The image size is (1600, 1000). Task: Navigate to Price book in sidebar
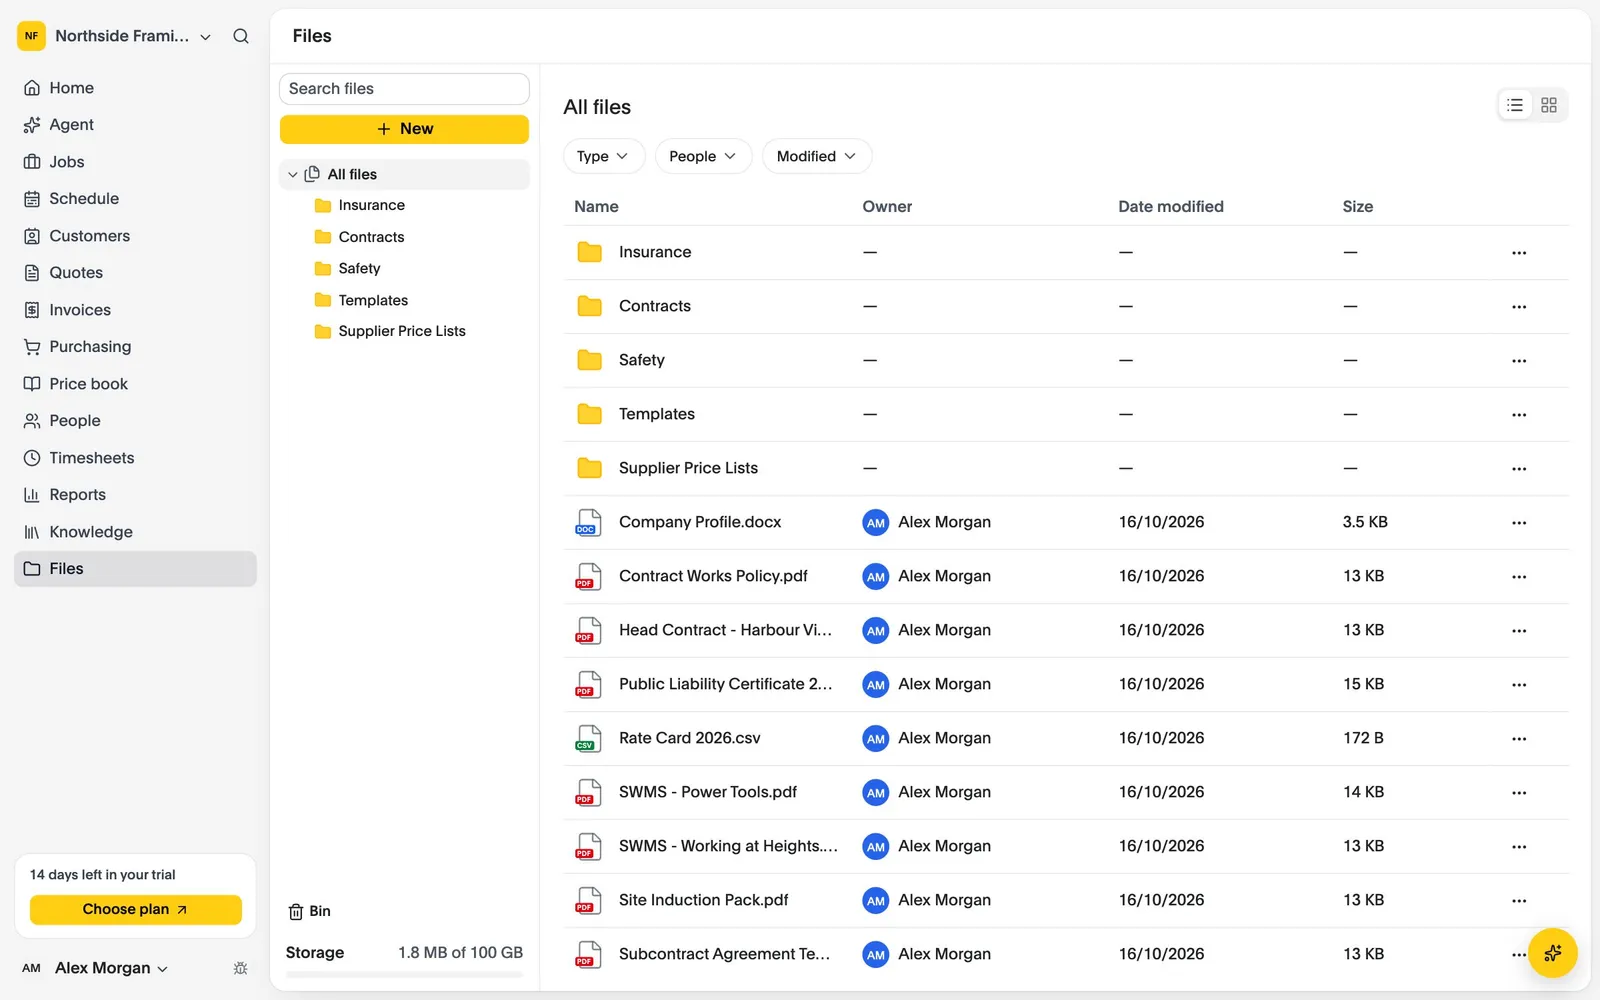coord(135,384)
